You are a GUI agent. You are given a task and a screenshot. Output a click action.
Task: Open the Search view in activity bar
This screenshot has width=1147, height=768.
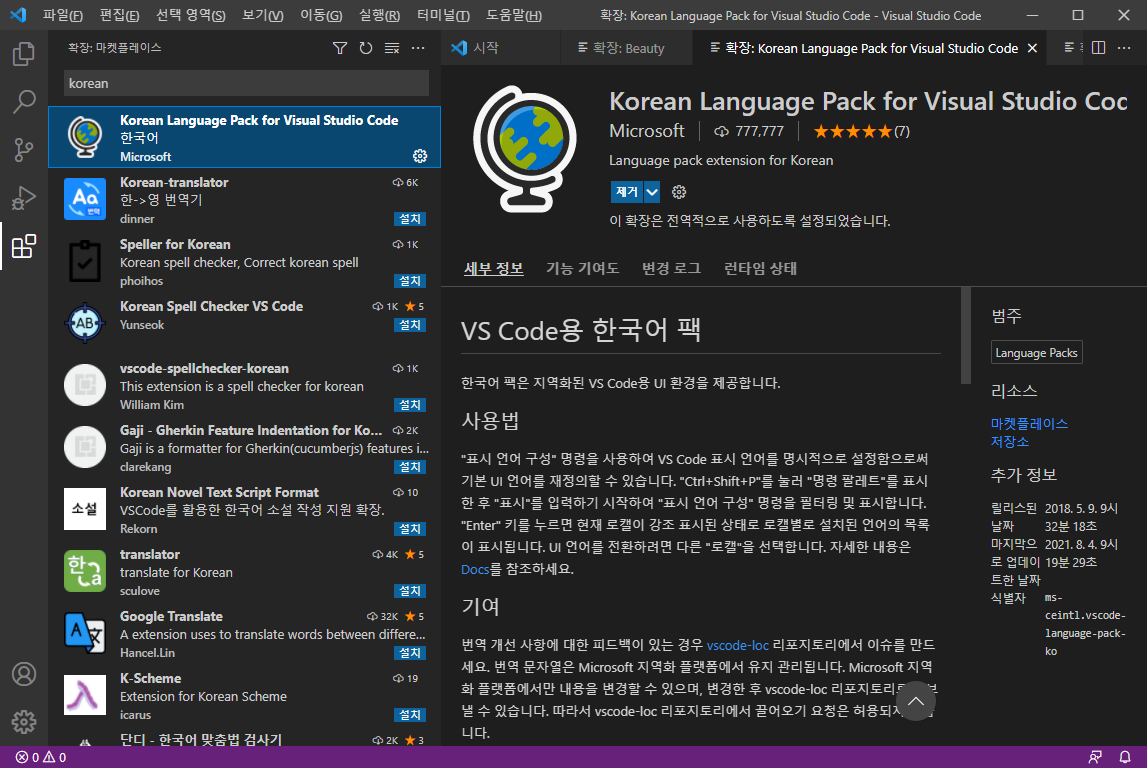(x=23, y=102)
